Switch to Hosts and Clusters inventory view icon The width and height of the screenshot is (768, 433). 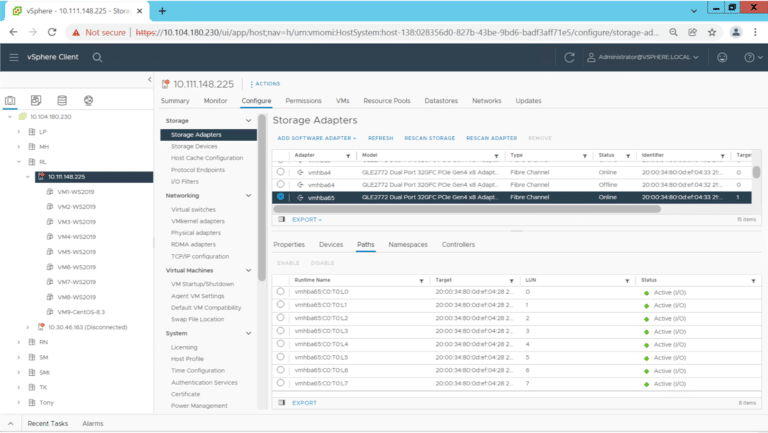click(x=10, y=100)
